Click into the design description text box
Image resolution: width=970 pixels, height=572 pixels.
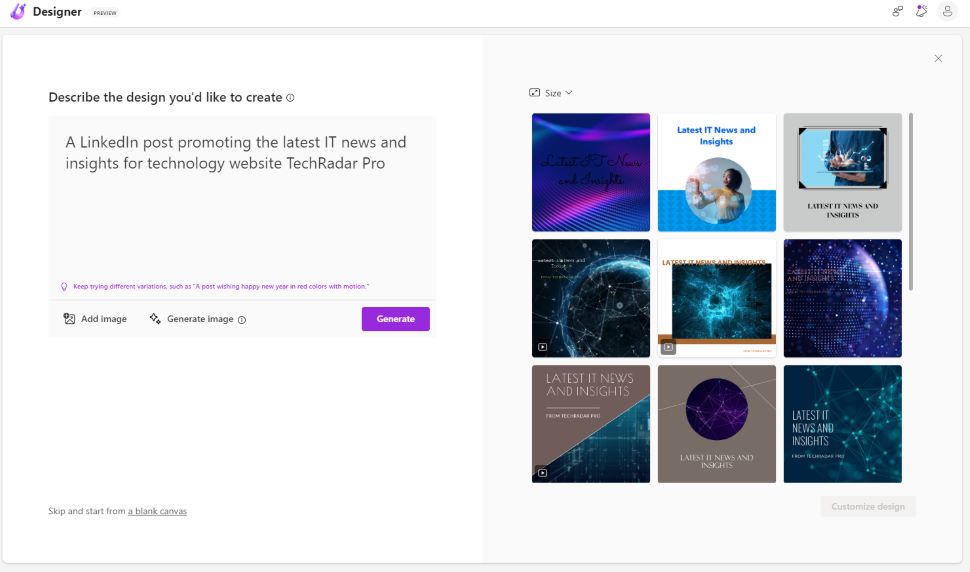coord(241,200)
